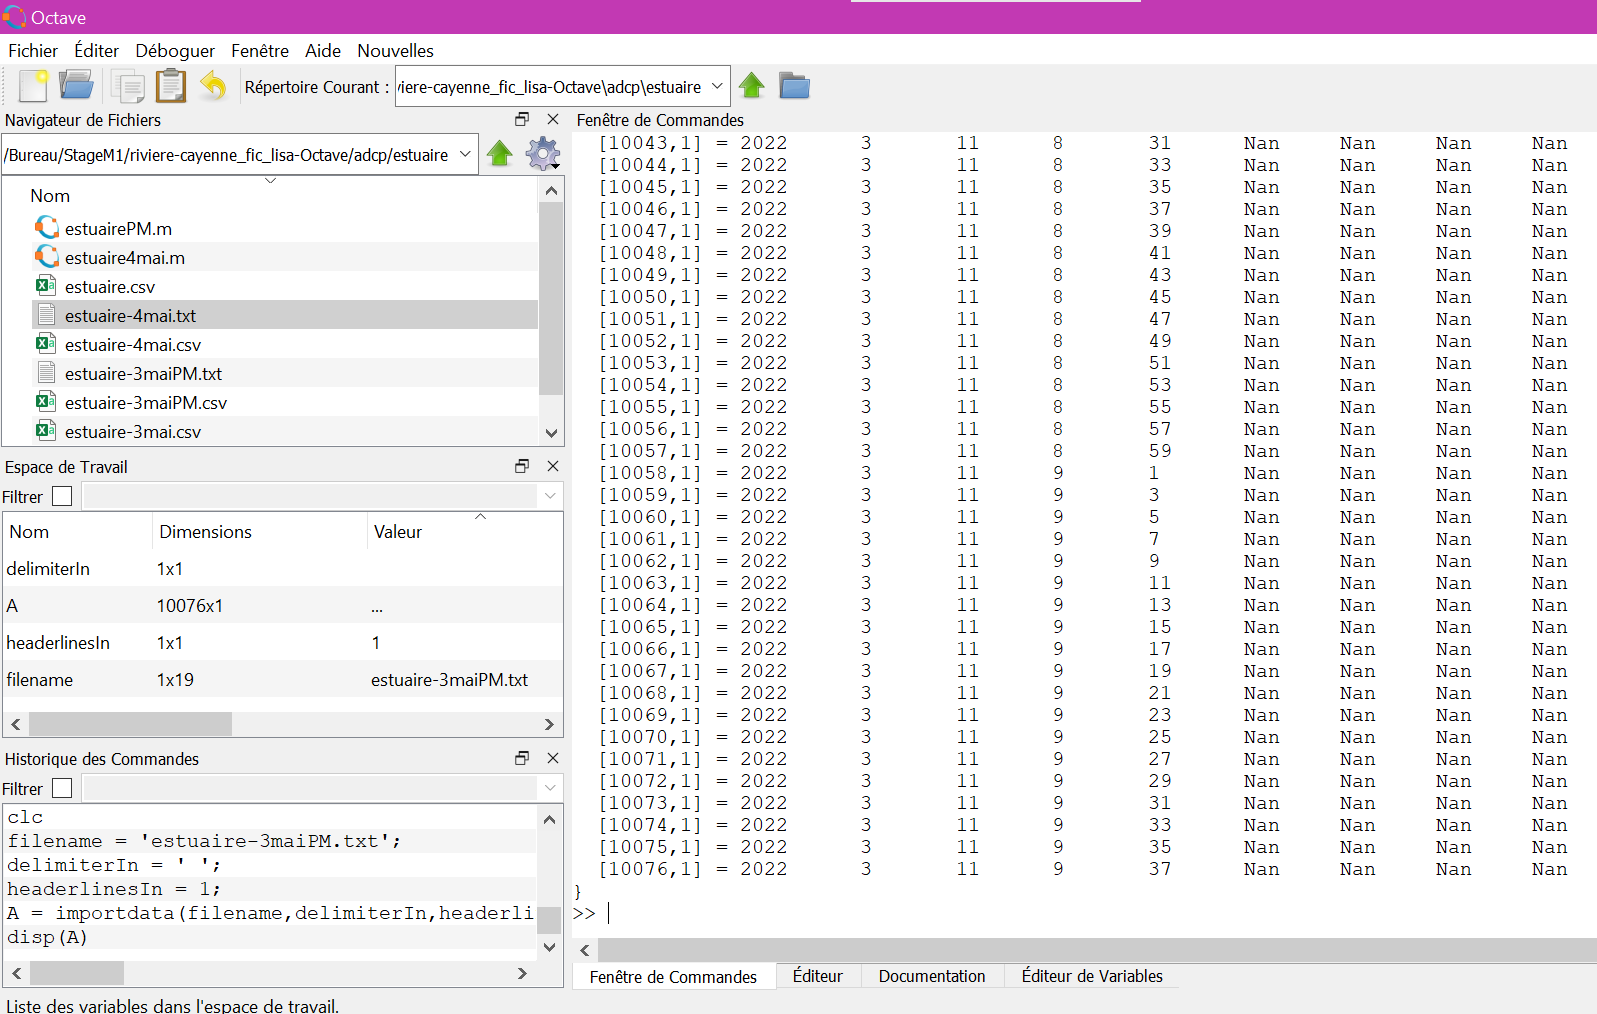Switch to the Éditeur de Variables tab

click(x=1091, y=976)
